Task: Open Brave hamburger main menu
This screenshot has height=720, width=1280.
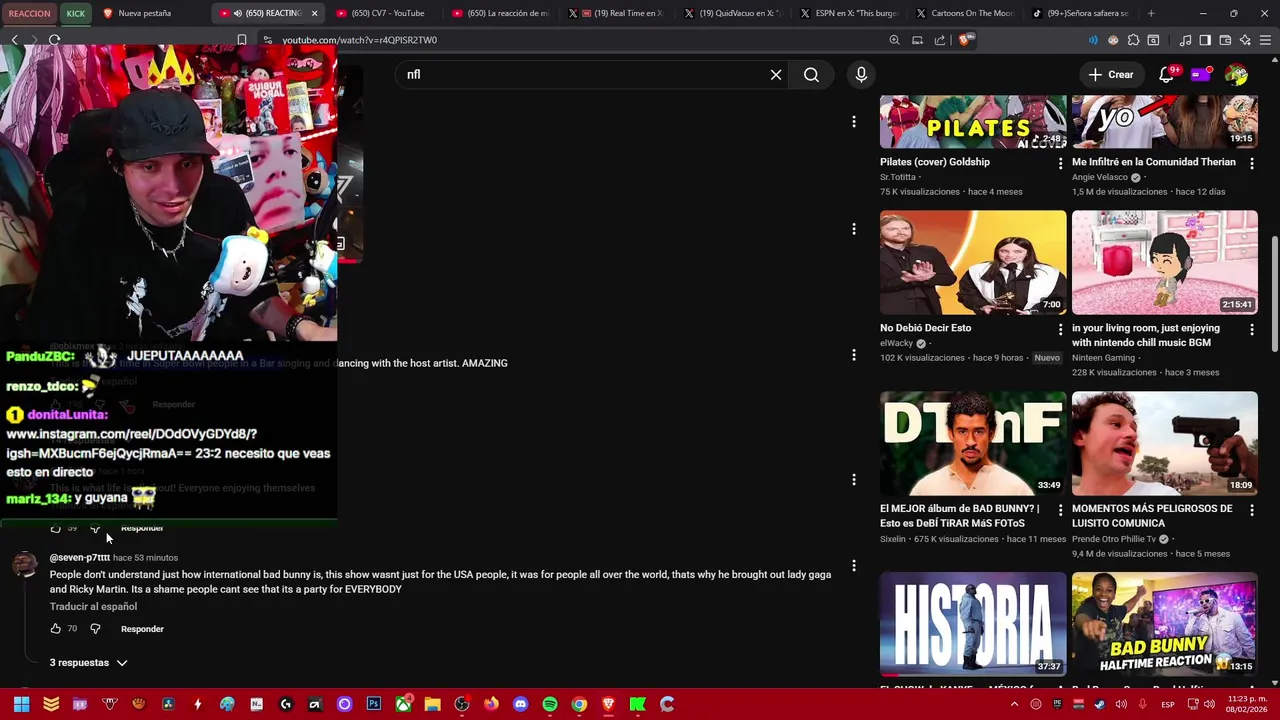Action: [1265, 40]
